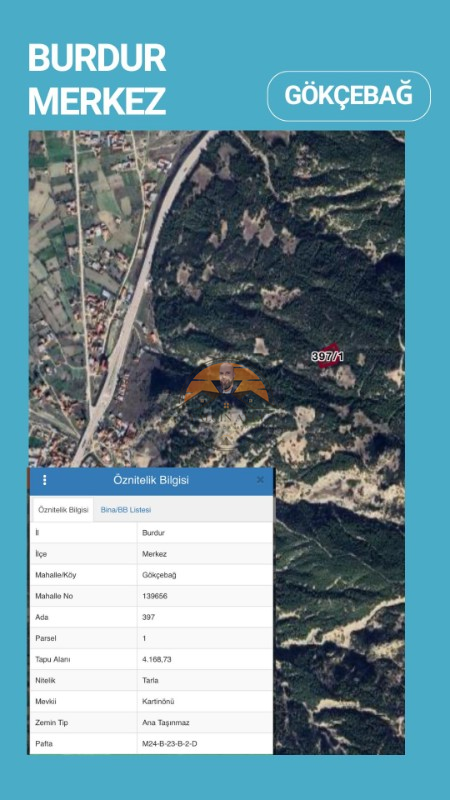Click the Ada value 397
The width and height of the screenshot is (450, 800).
click(148, 617)
